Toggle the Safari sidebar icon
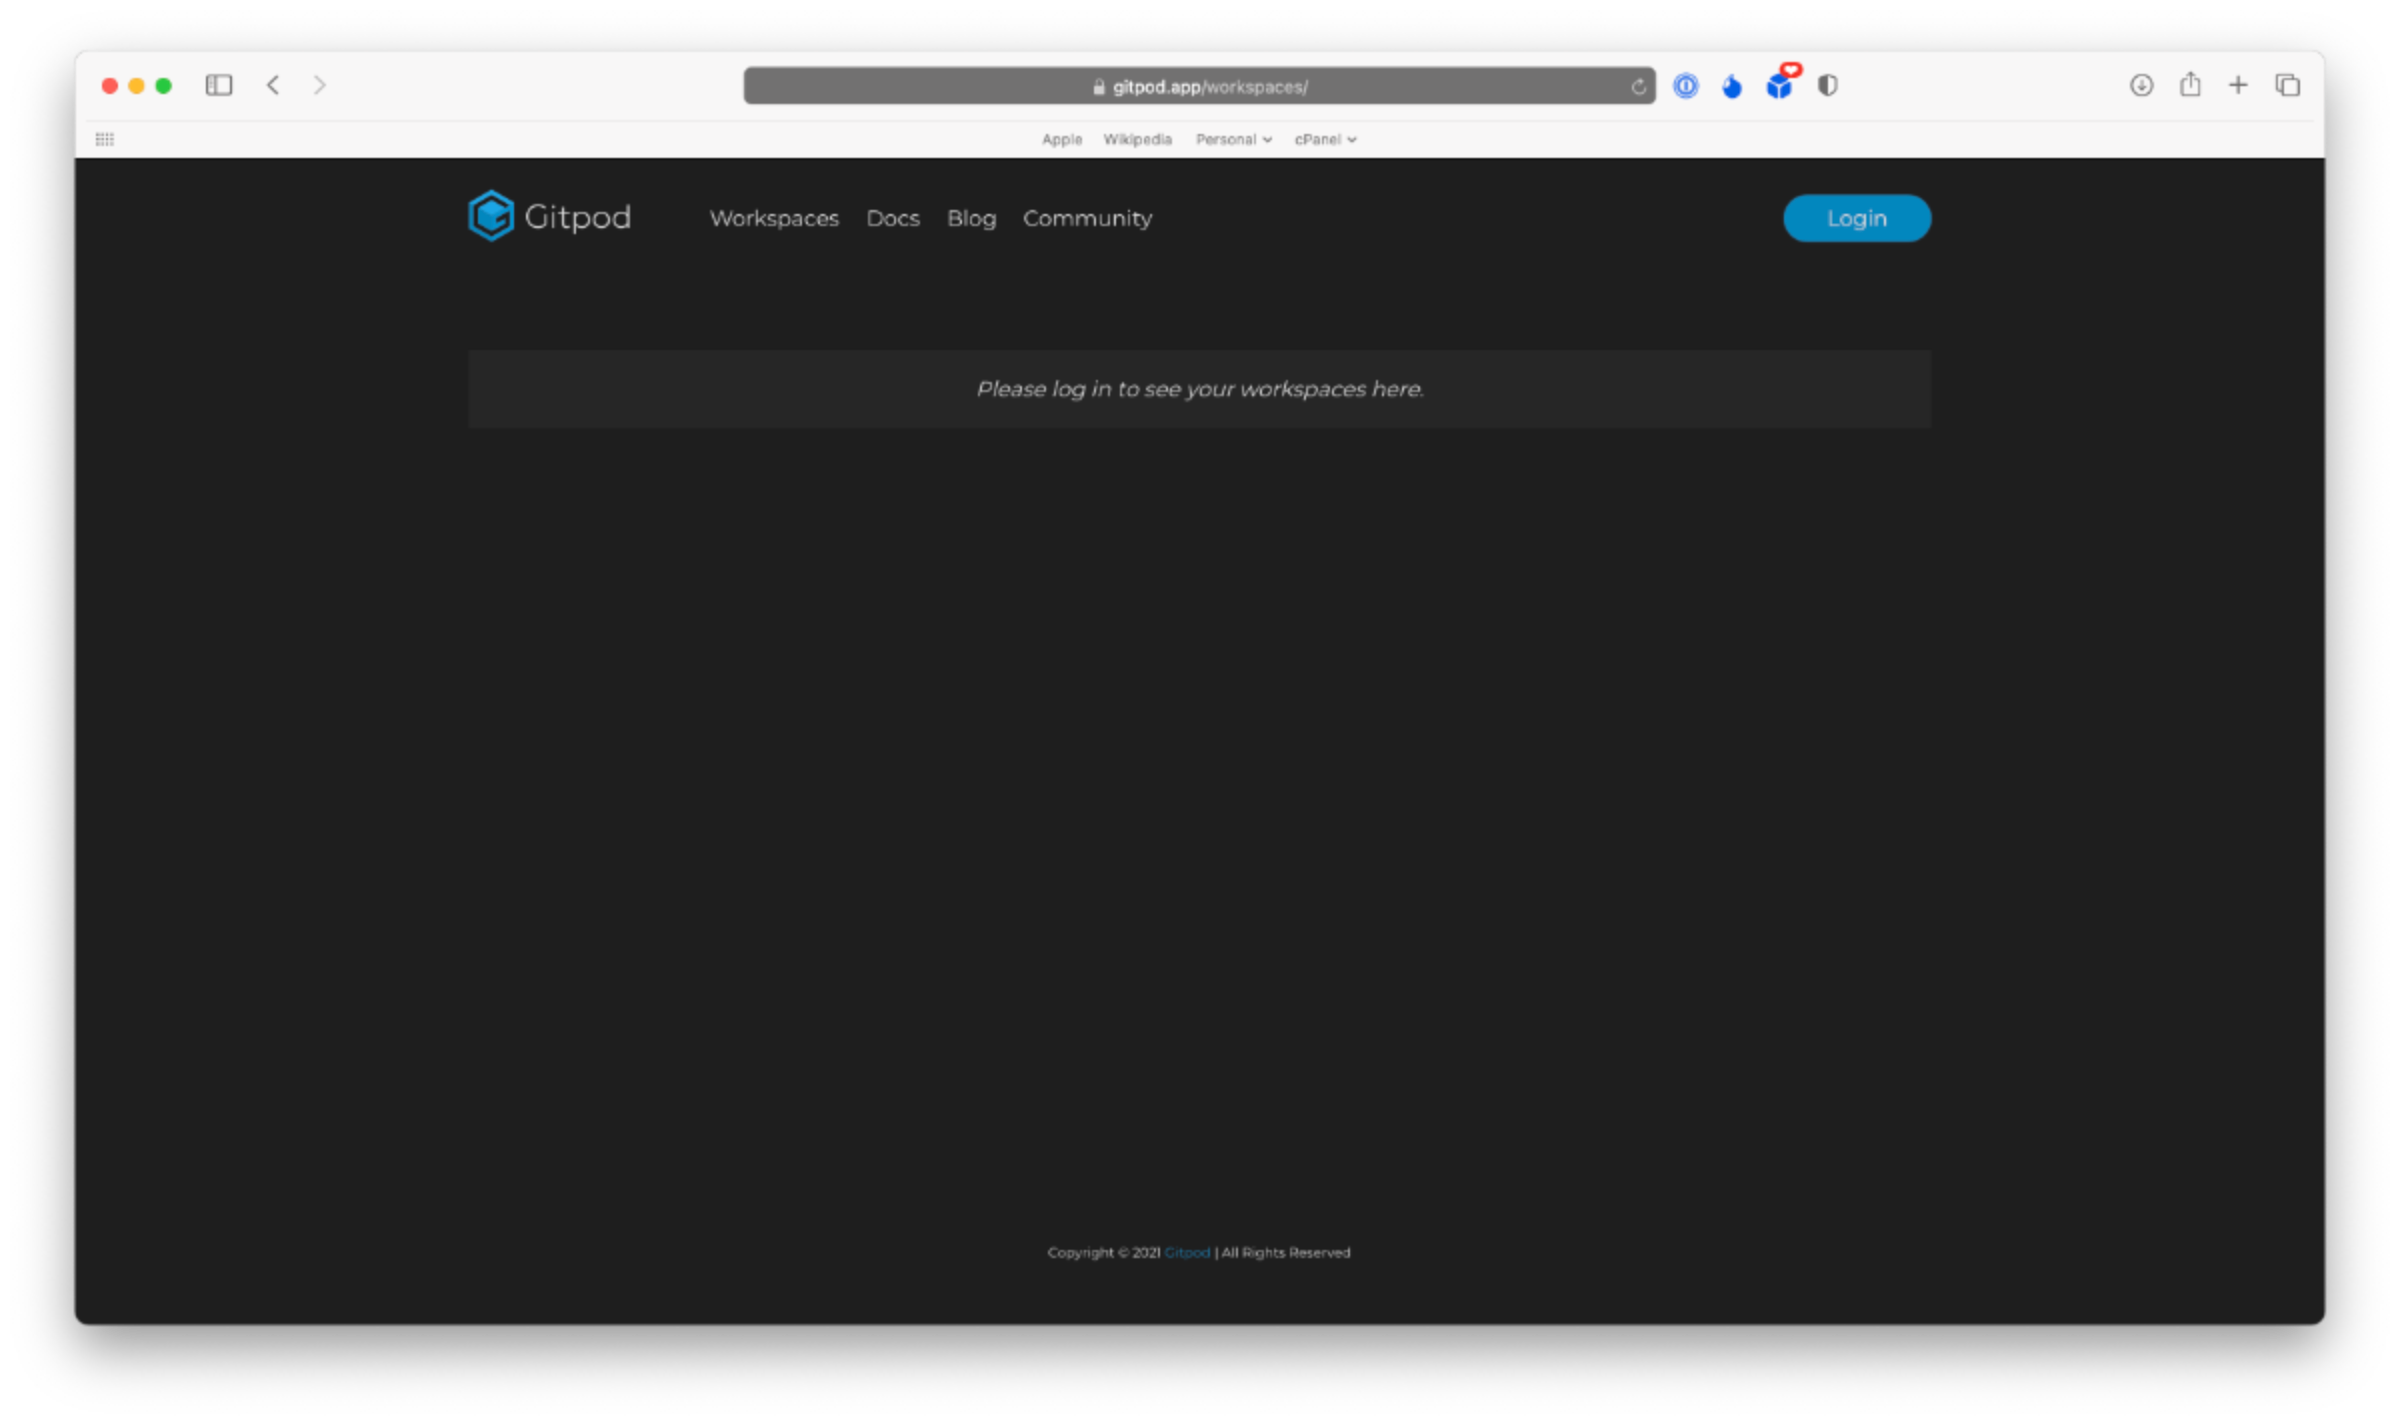The width and height of the screenshot is (2400, 1424). click(x=219, y=85)
